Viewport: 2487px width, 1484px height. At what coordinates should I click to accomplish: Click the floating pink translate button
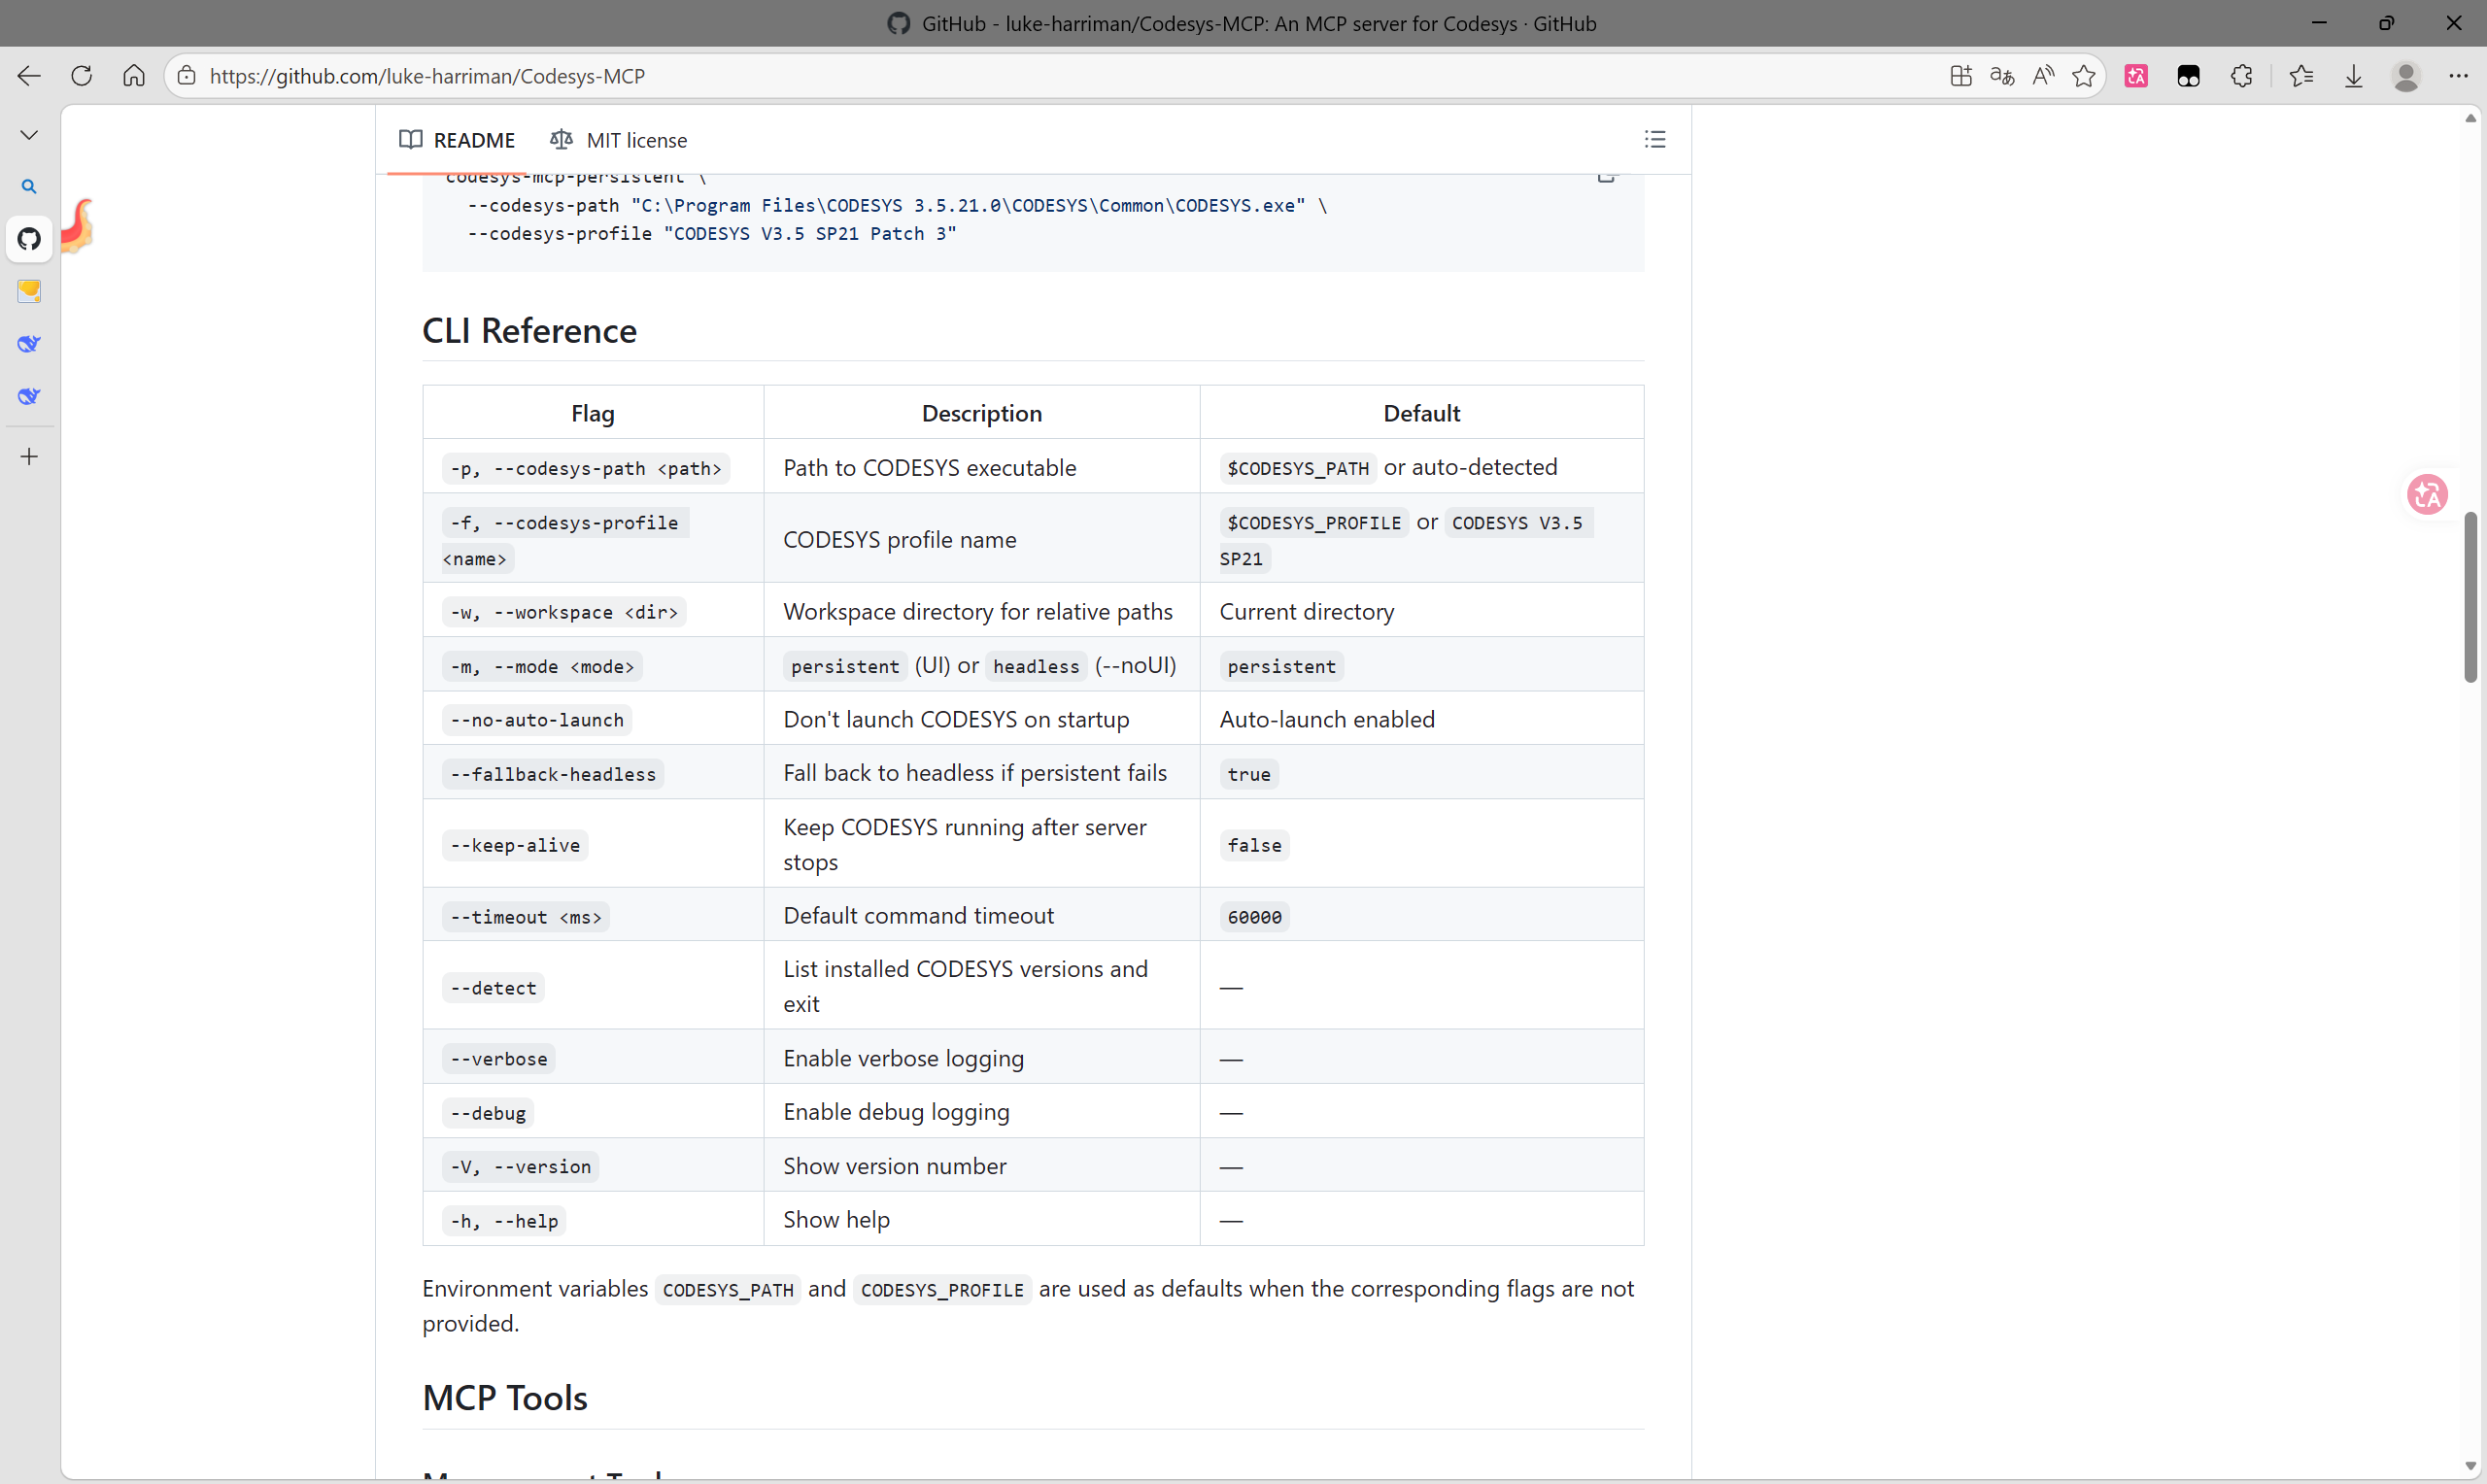pos(2427,494)
